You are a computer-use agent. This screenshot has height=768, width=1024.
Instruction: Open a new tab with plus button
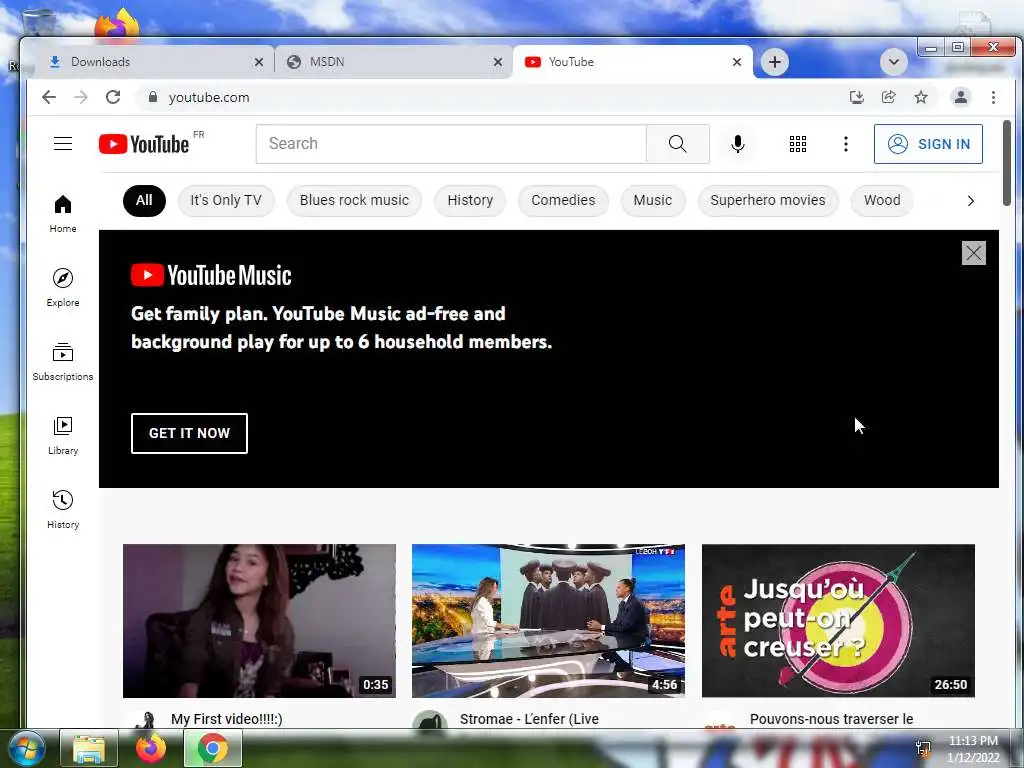coord(775,62)
